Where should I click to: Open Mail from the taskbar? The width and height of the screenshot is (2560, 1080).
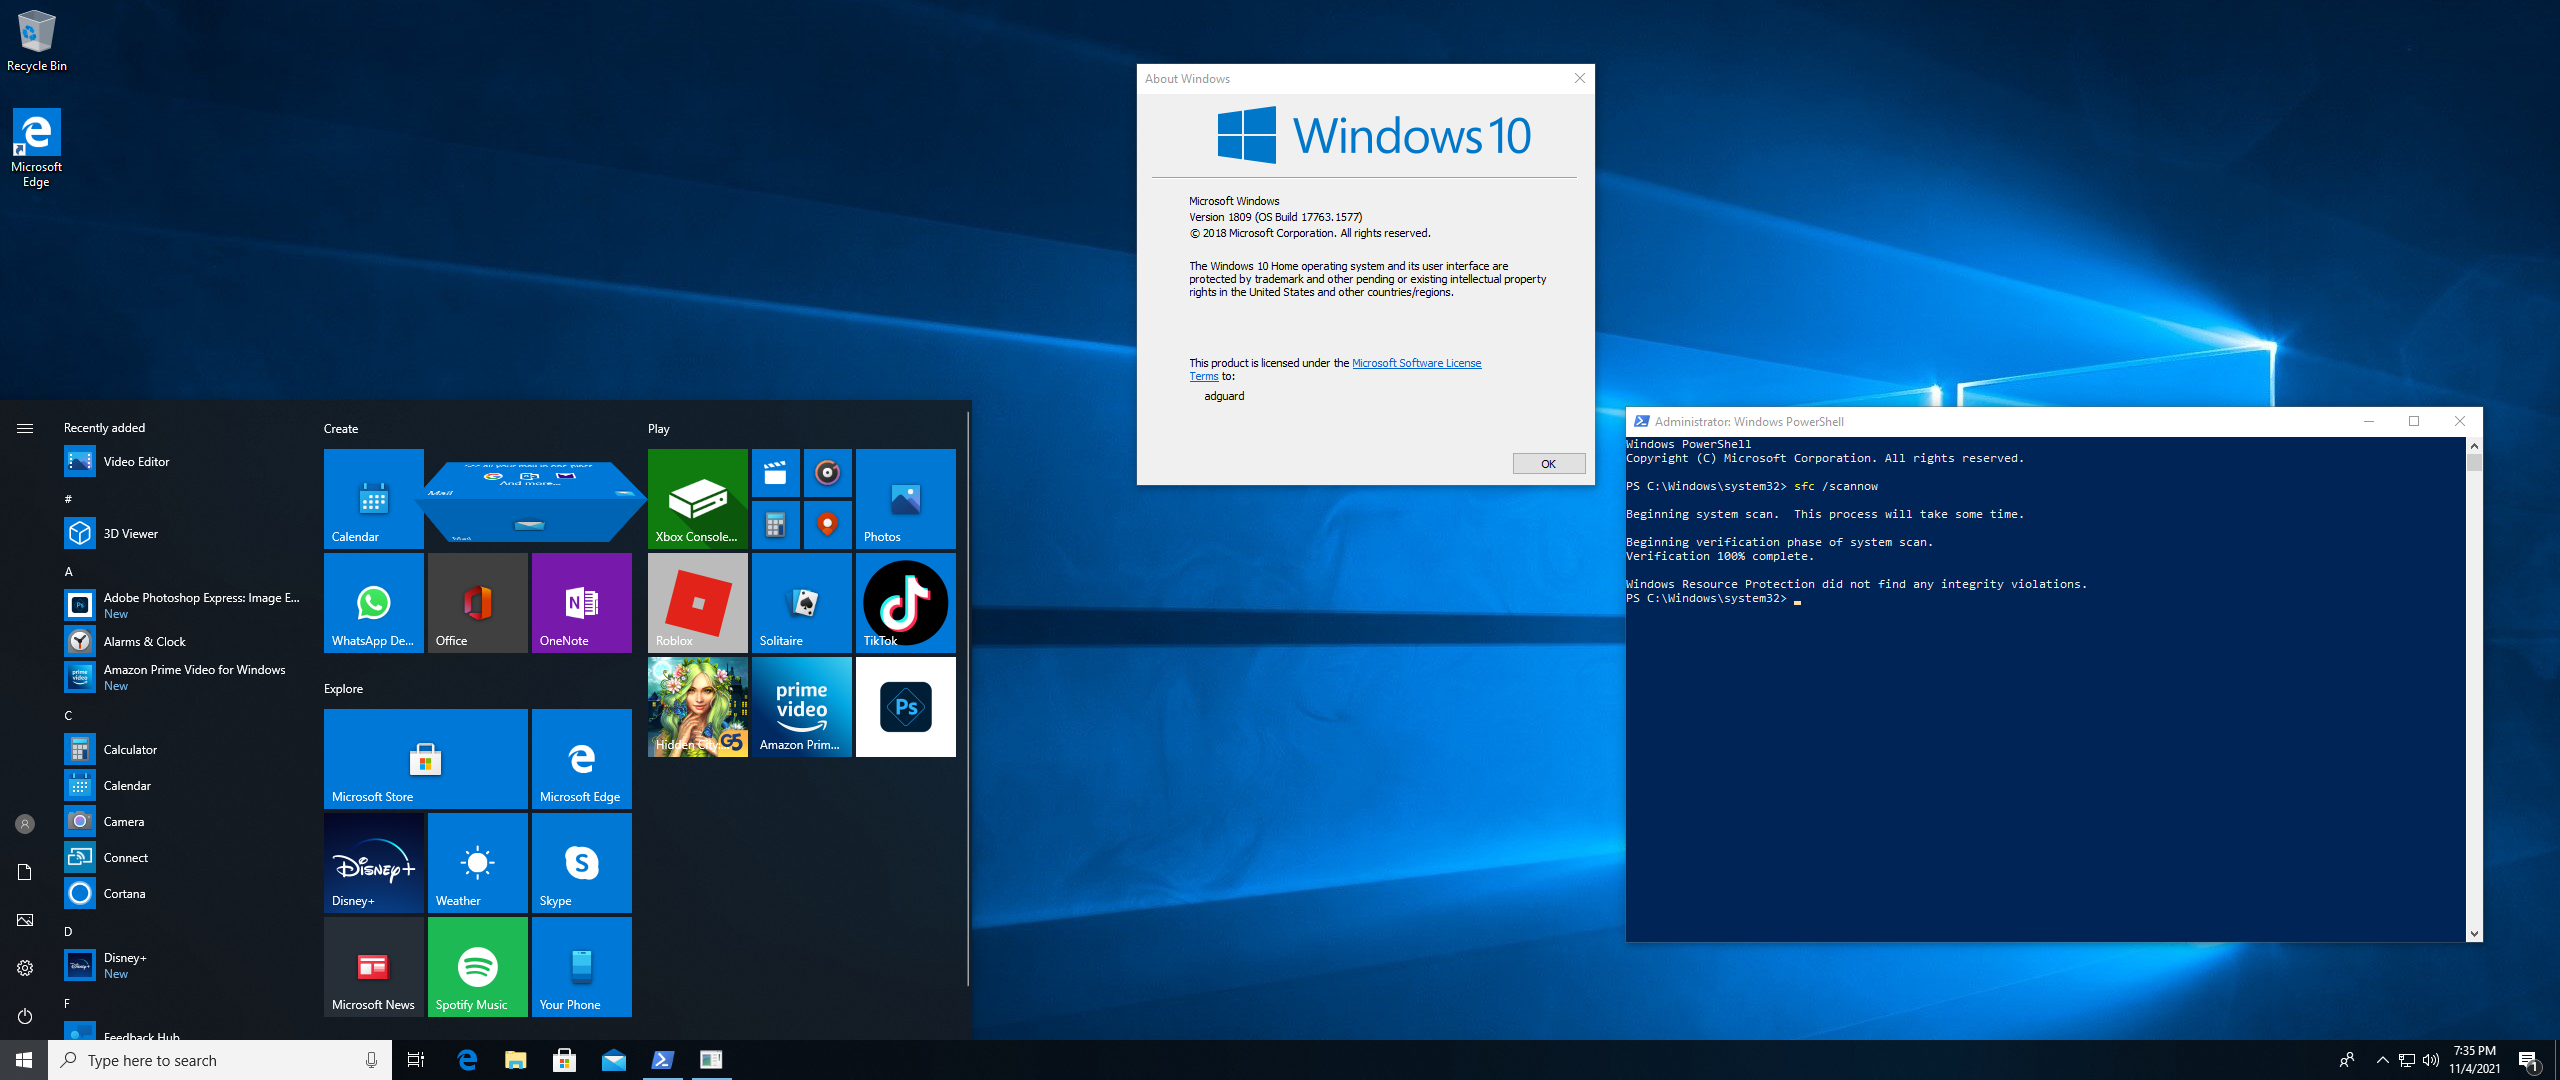point(614,1060)
